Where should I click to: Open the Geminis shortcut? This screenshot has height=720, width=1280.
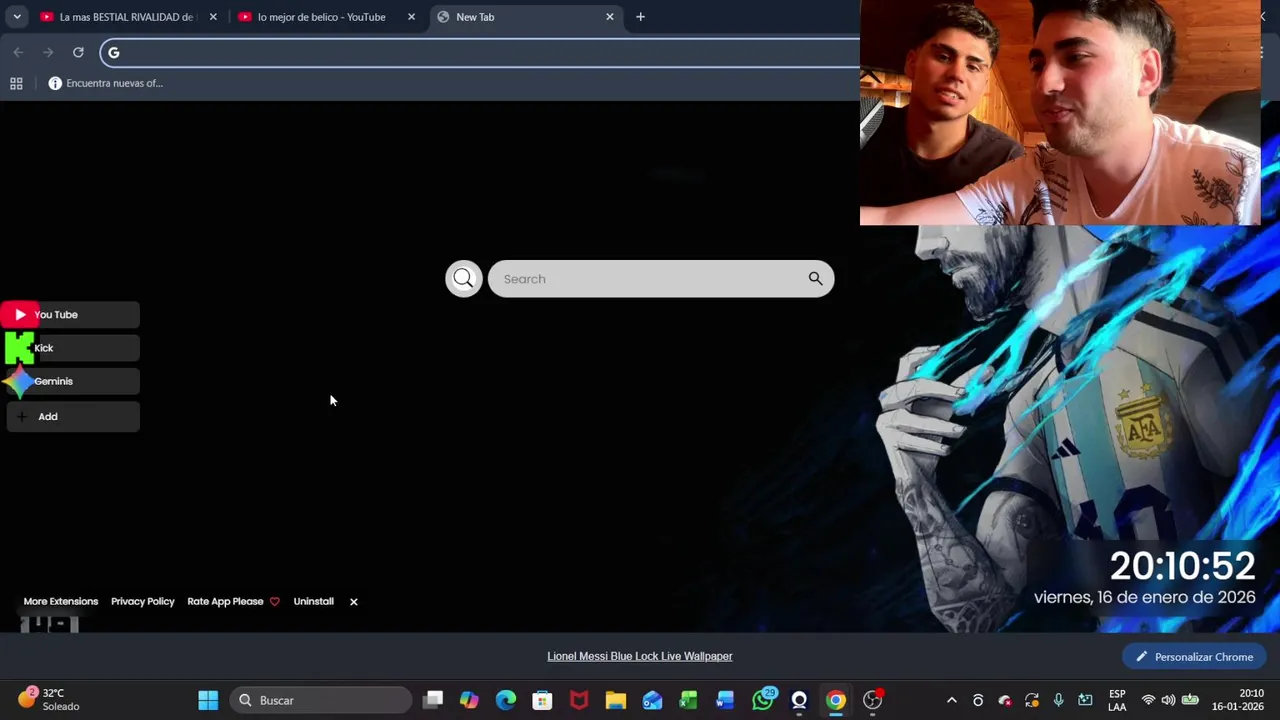[x=70, y=381]
